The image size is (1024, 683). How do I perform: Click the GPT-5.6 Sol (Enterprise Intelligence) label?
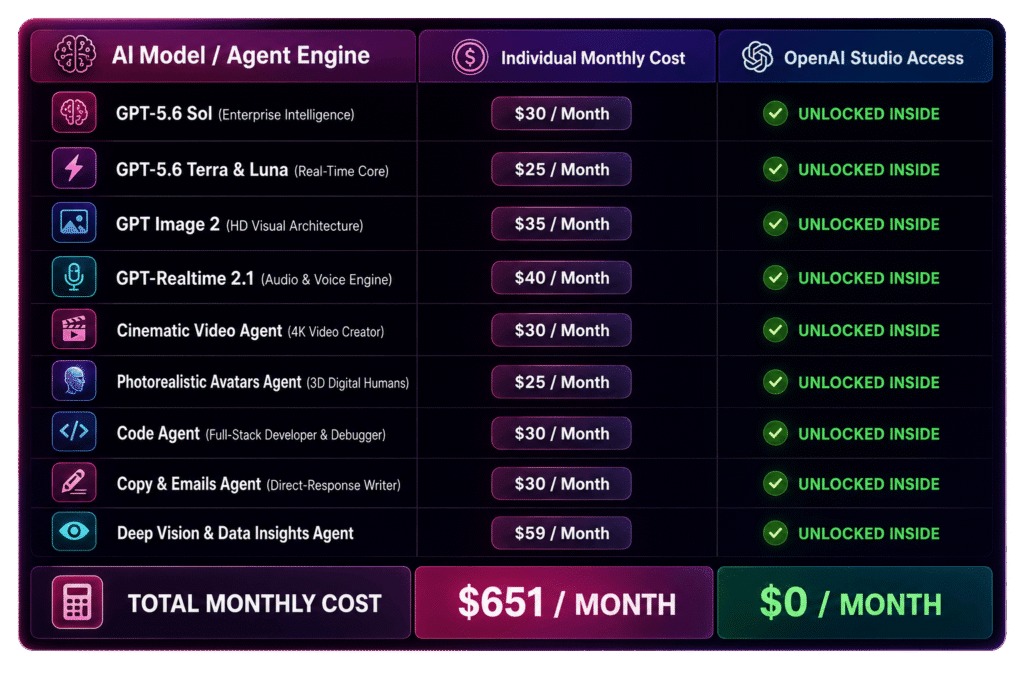[235, 114]
